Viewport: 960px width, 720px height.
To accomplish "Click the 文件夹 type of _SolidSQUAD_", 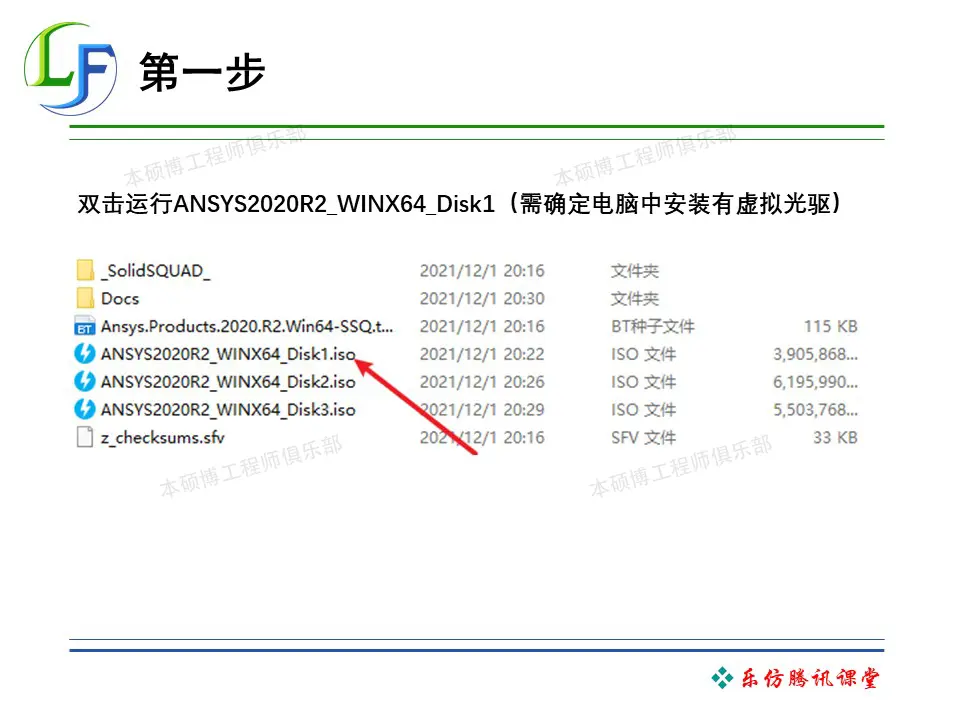I will point(635,271).
